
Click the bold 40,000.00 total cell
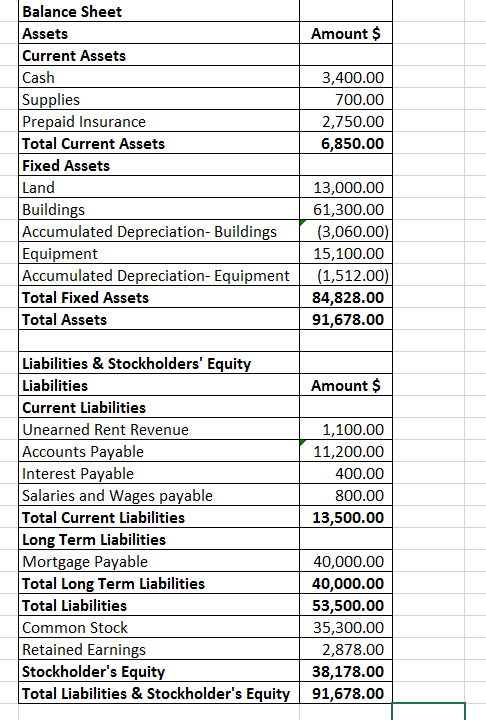[x=346, y=583]
